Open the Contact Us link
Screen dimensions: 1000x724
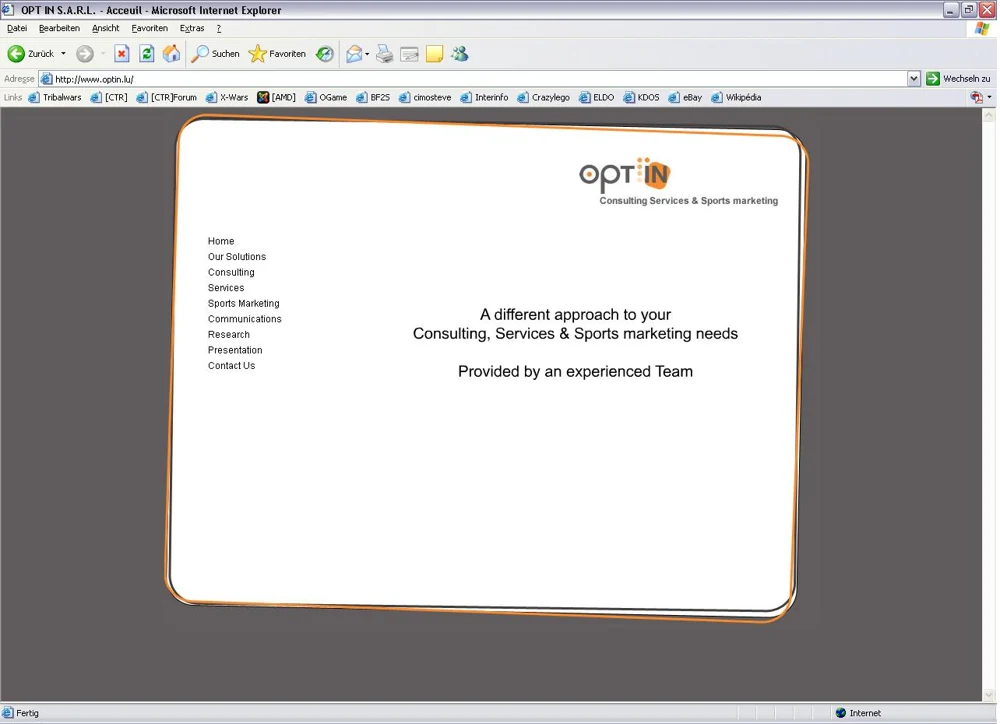(x=232, y=366)
